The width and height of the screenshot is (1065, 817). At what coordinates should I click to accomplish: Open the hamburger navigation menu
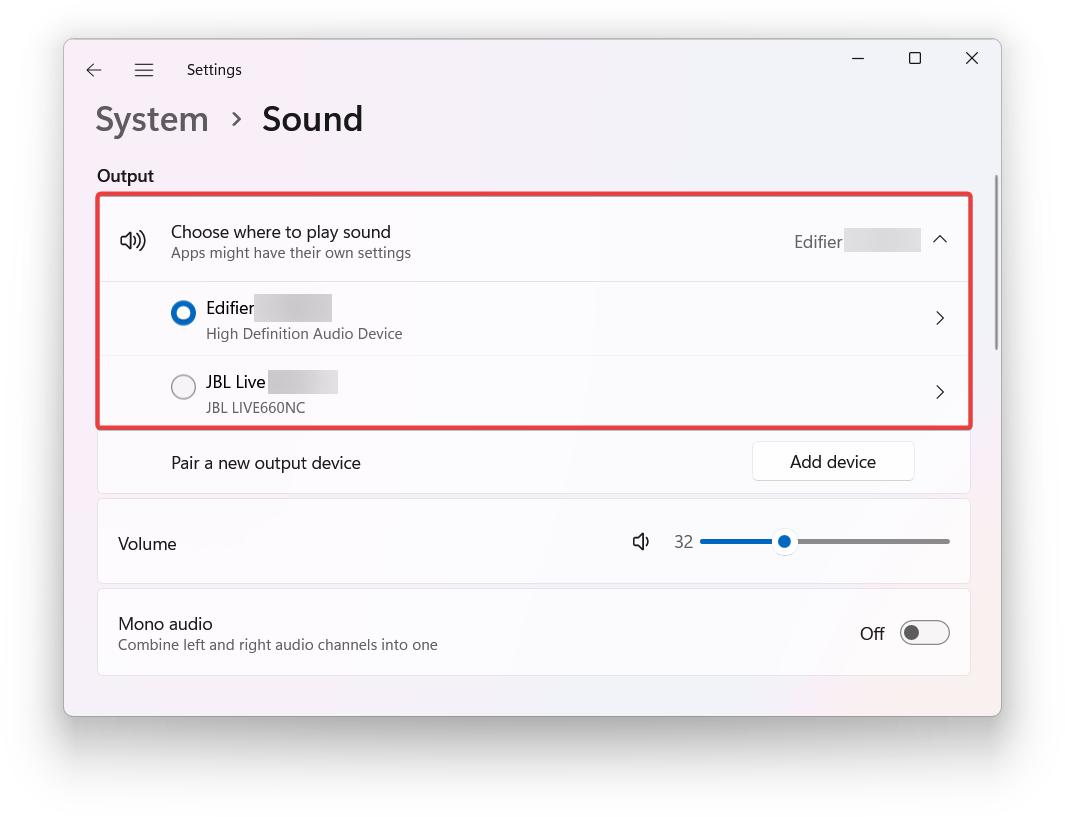coord(144,70)
